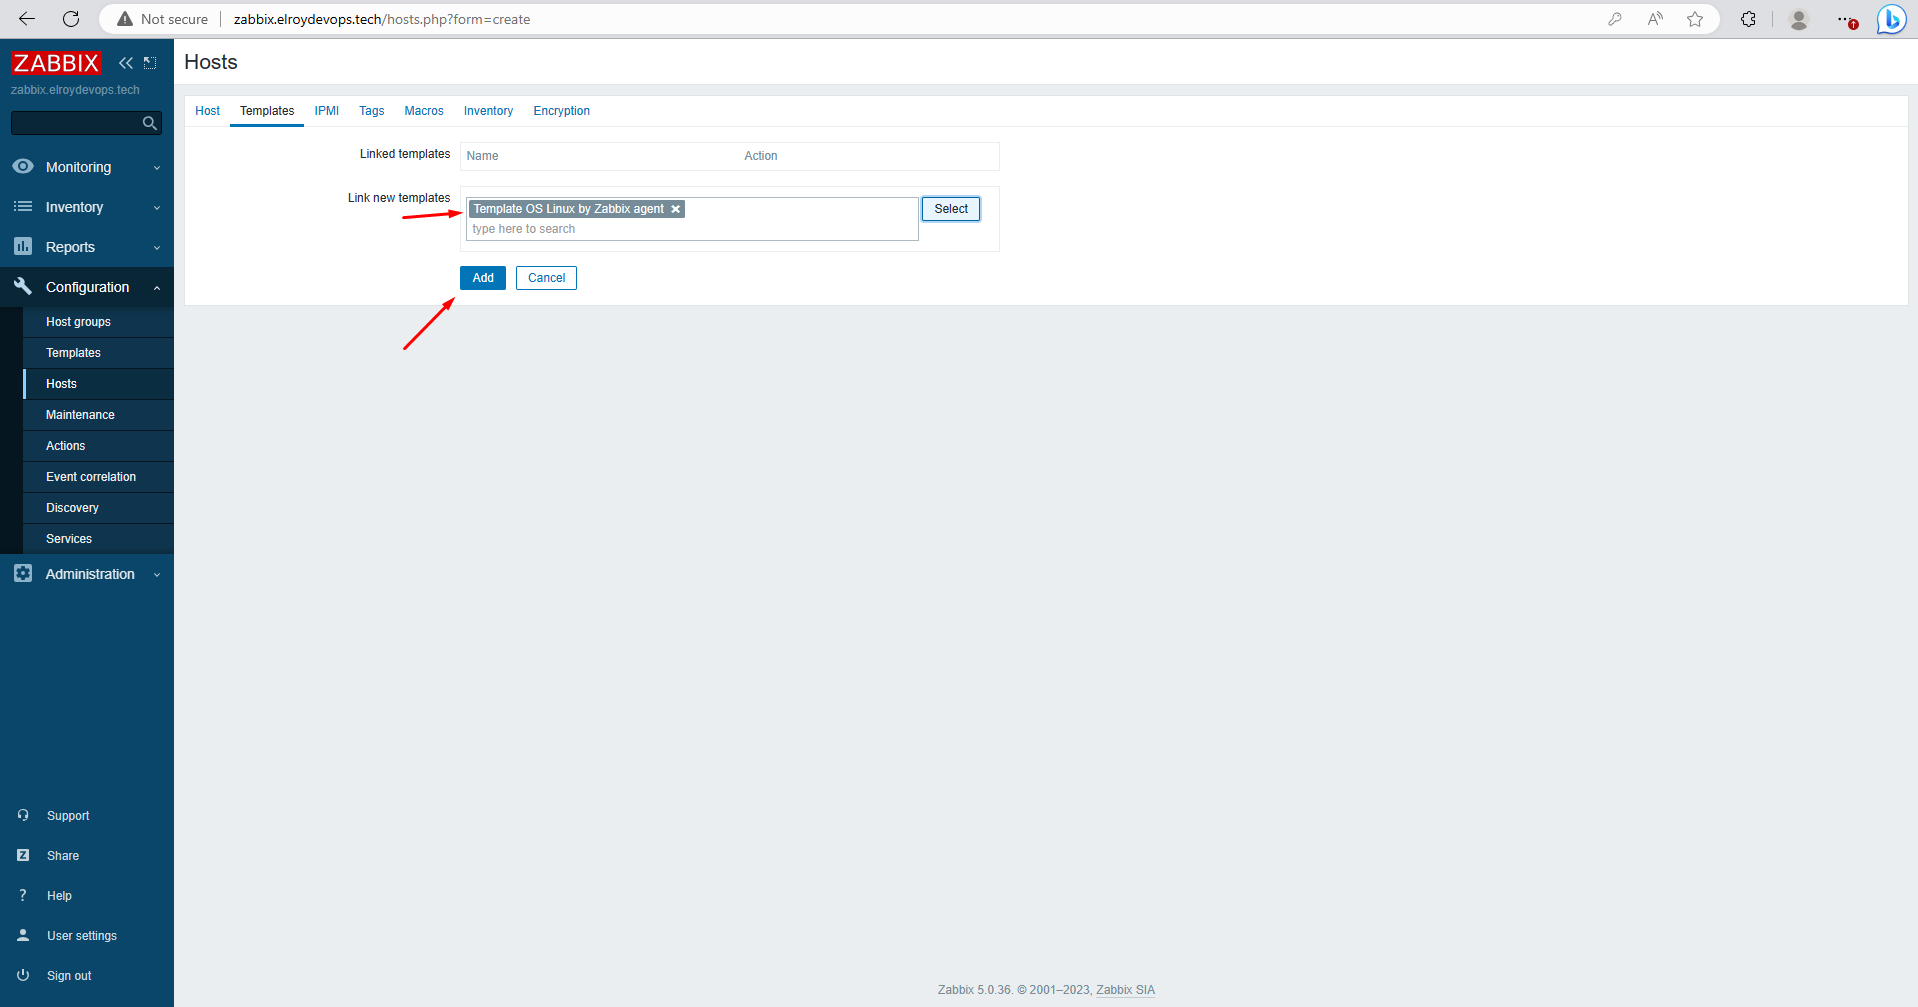The width and height of the screenshot is (1918, 1007).
Task: Click the type here to search template field
Action: pyautogui.click(x=692, y=229)
